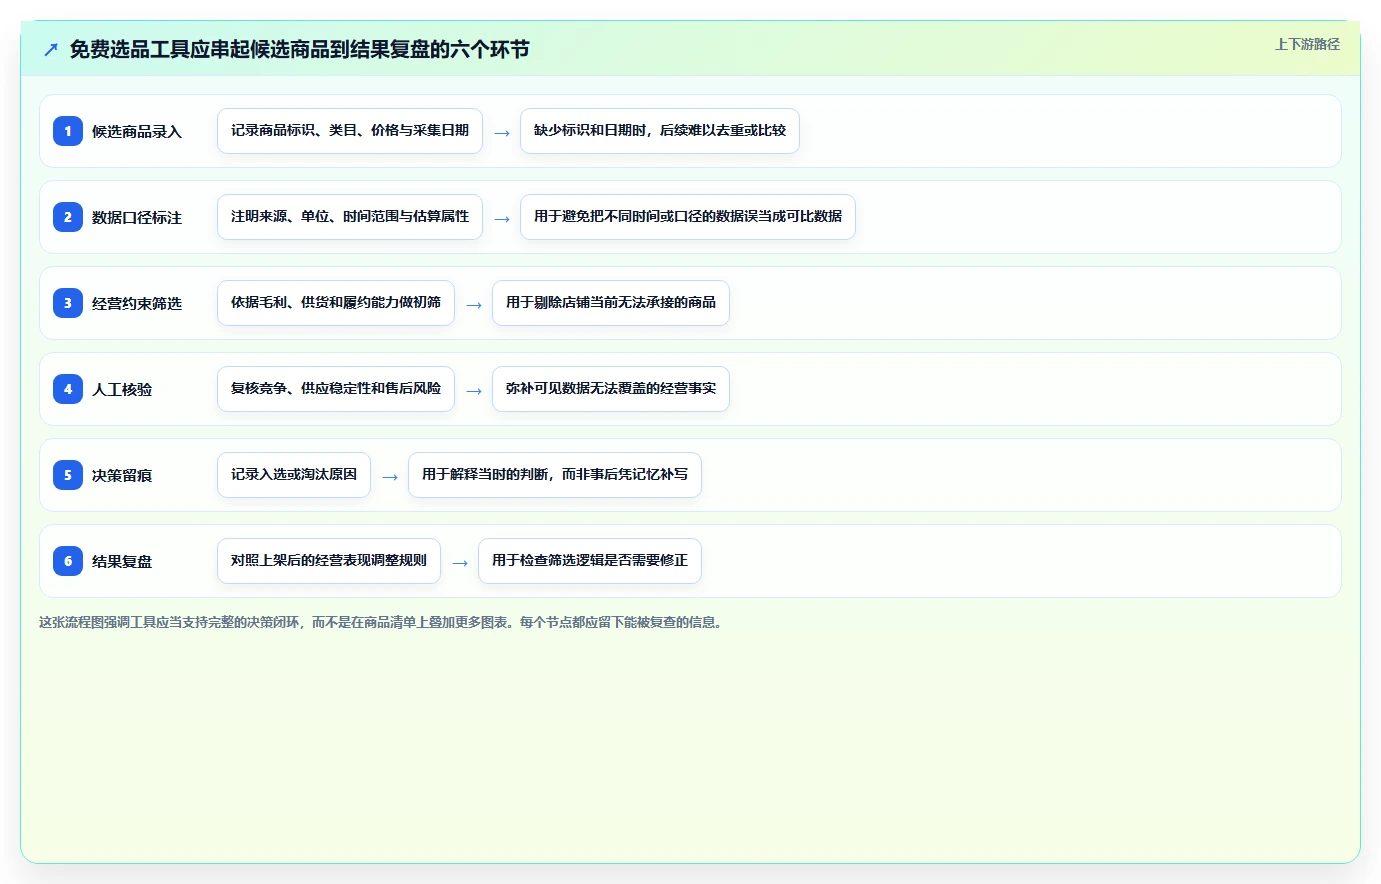Click the arrow in the 决策留痕 row
The image size is (1381, 884).
pos(390,477)
